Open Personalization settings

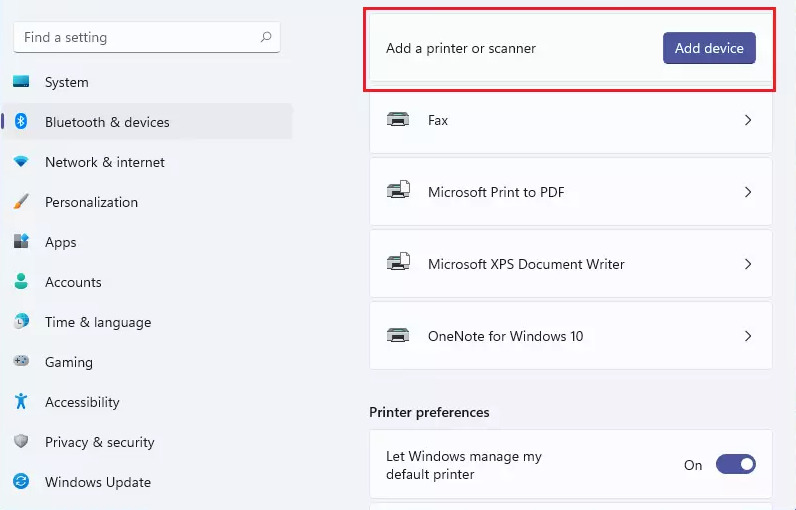coord(147,202)
